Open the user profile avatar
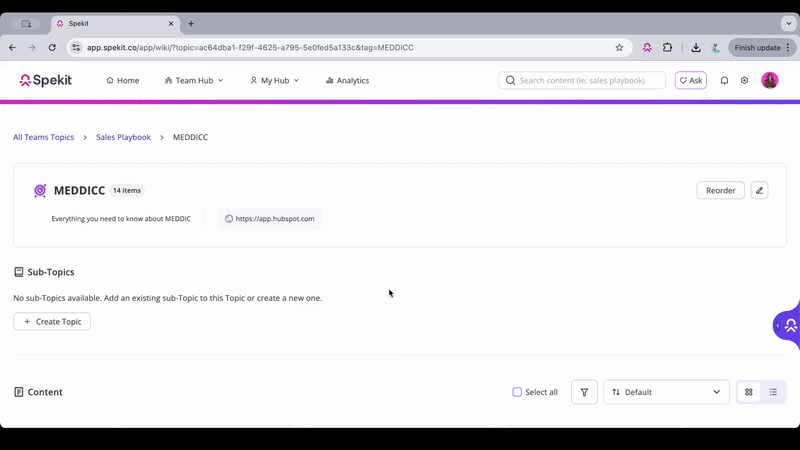This screenshot has height=450, width=800. pos(770,81)
